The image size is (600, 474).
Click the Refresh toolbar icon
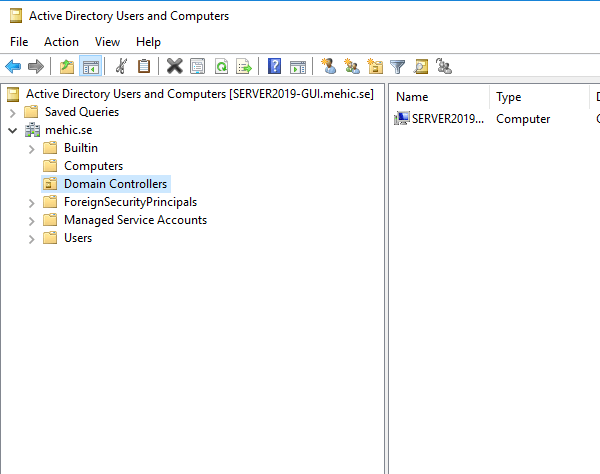click(221, 66)
